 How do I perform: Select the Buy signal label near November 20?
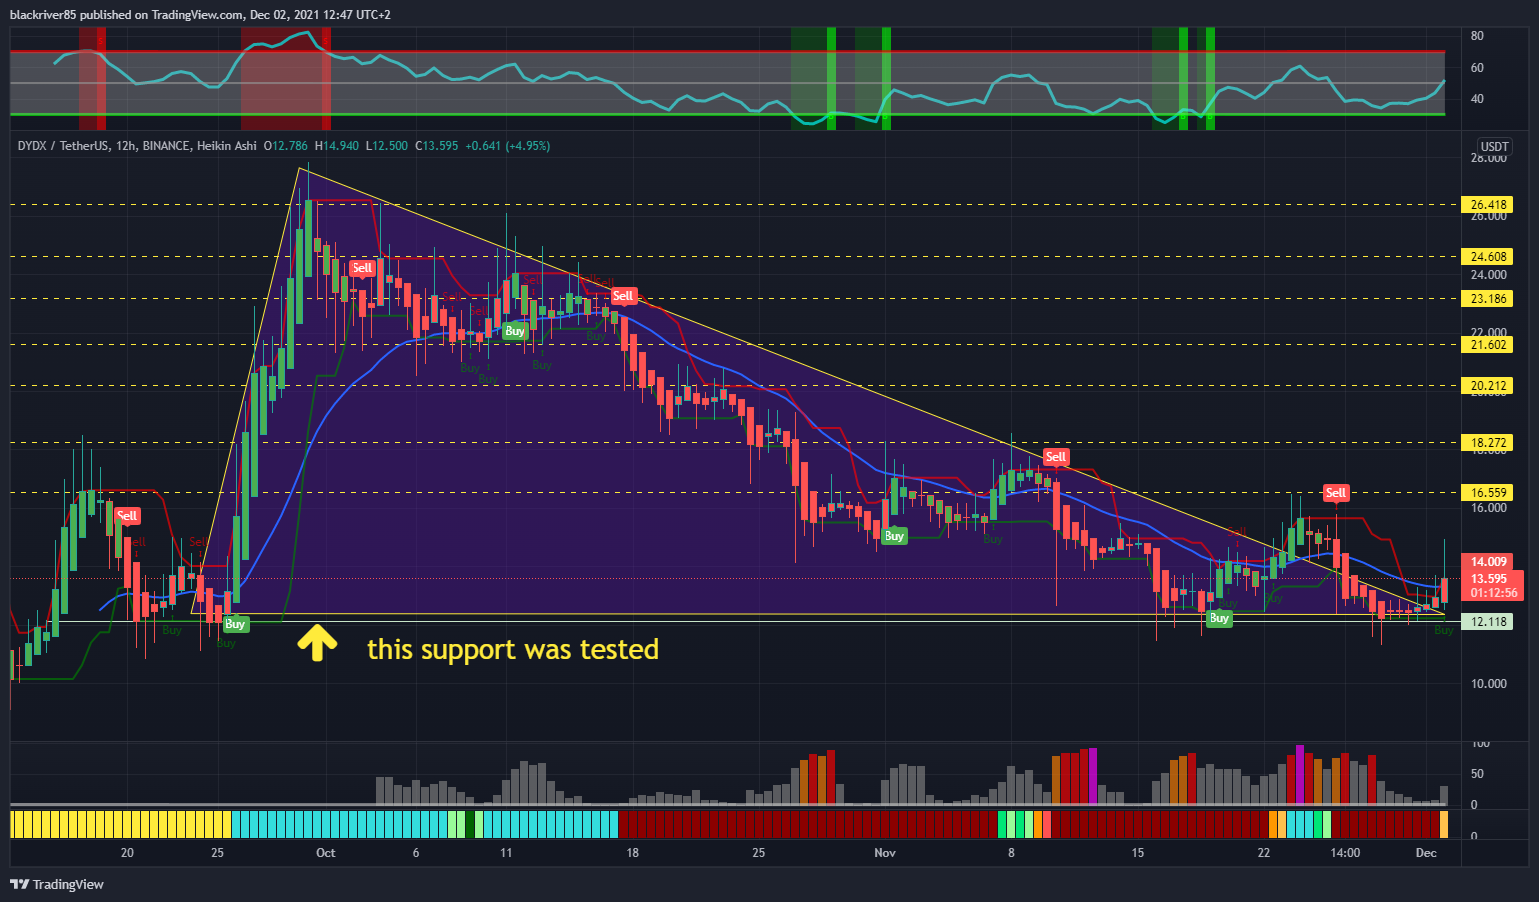(1219, 618)
